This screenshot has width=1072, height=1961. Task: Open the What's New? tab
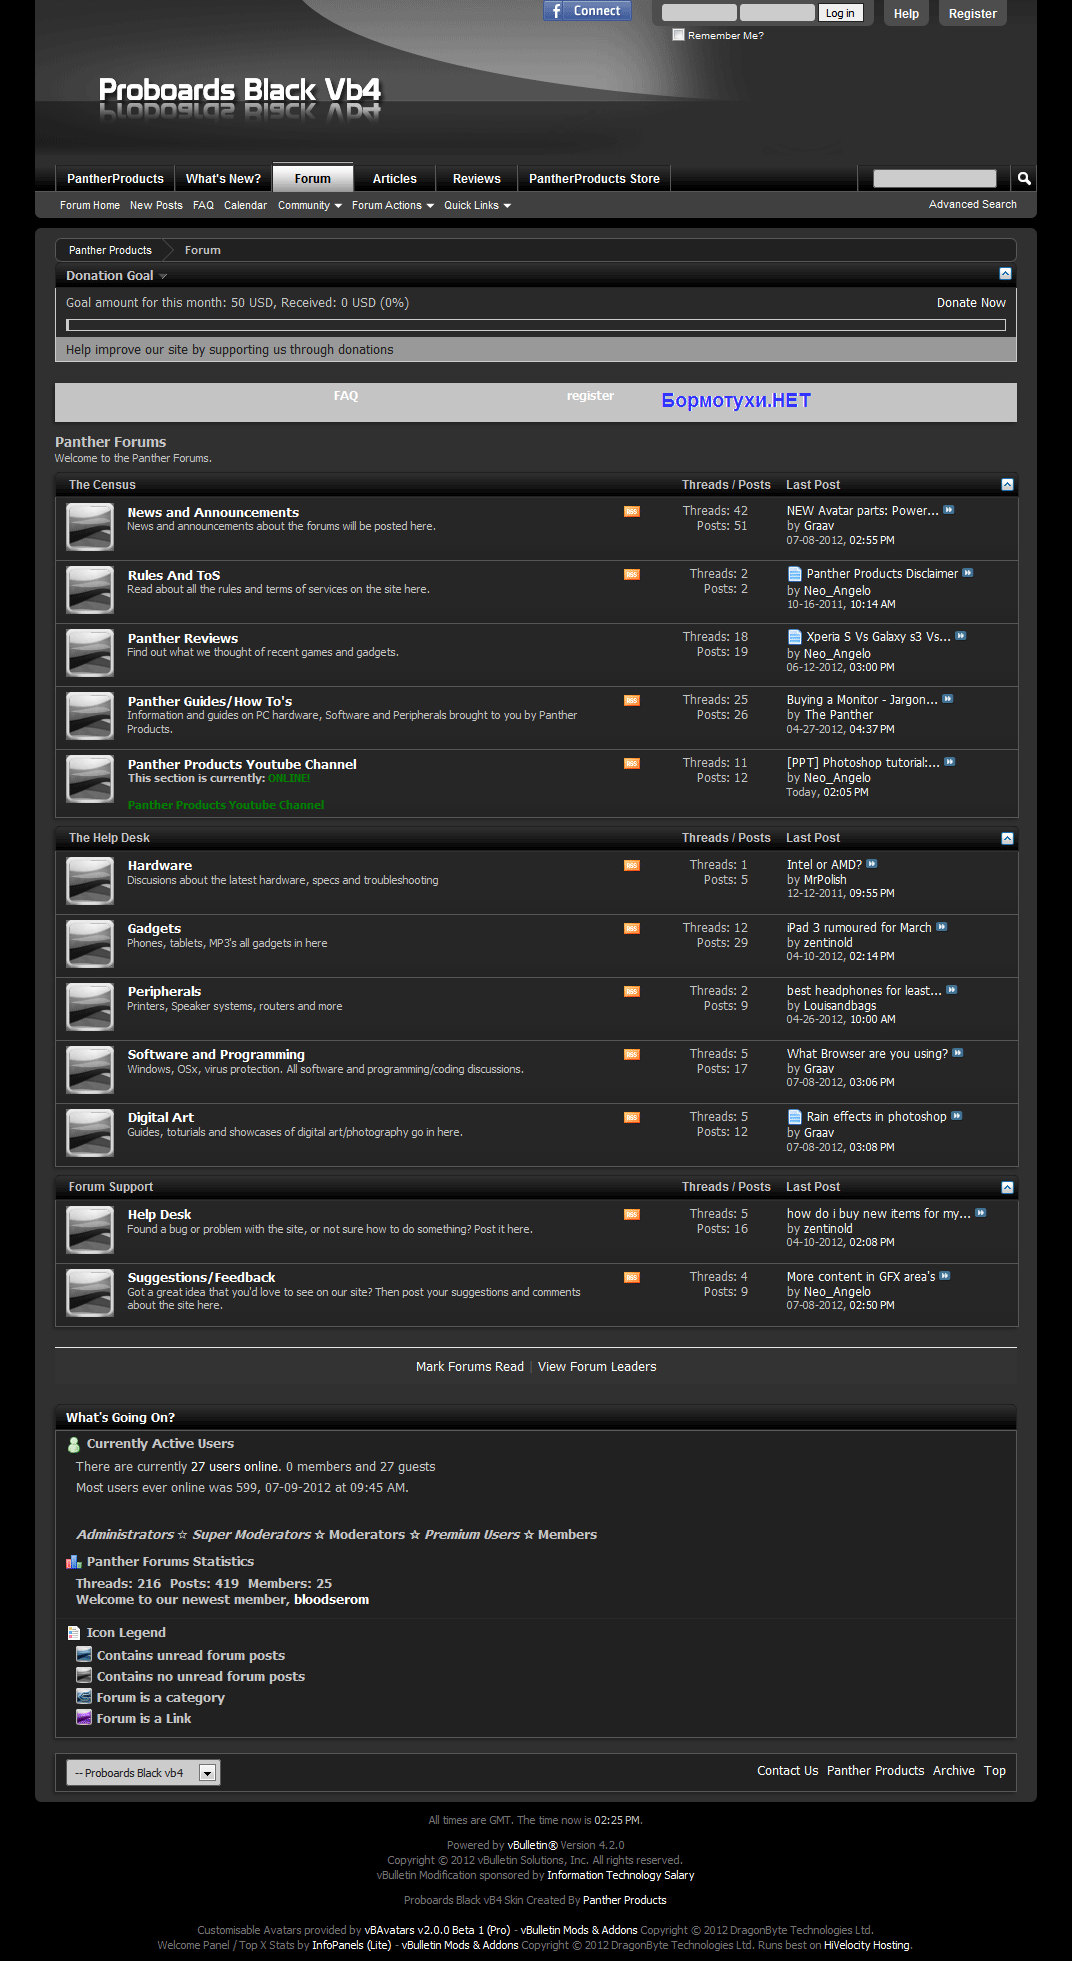(223, 178)
